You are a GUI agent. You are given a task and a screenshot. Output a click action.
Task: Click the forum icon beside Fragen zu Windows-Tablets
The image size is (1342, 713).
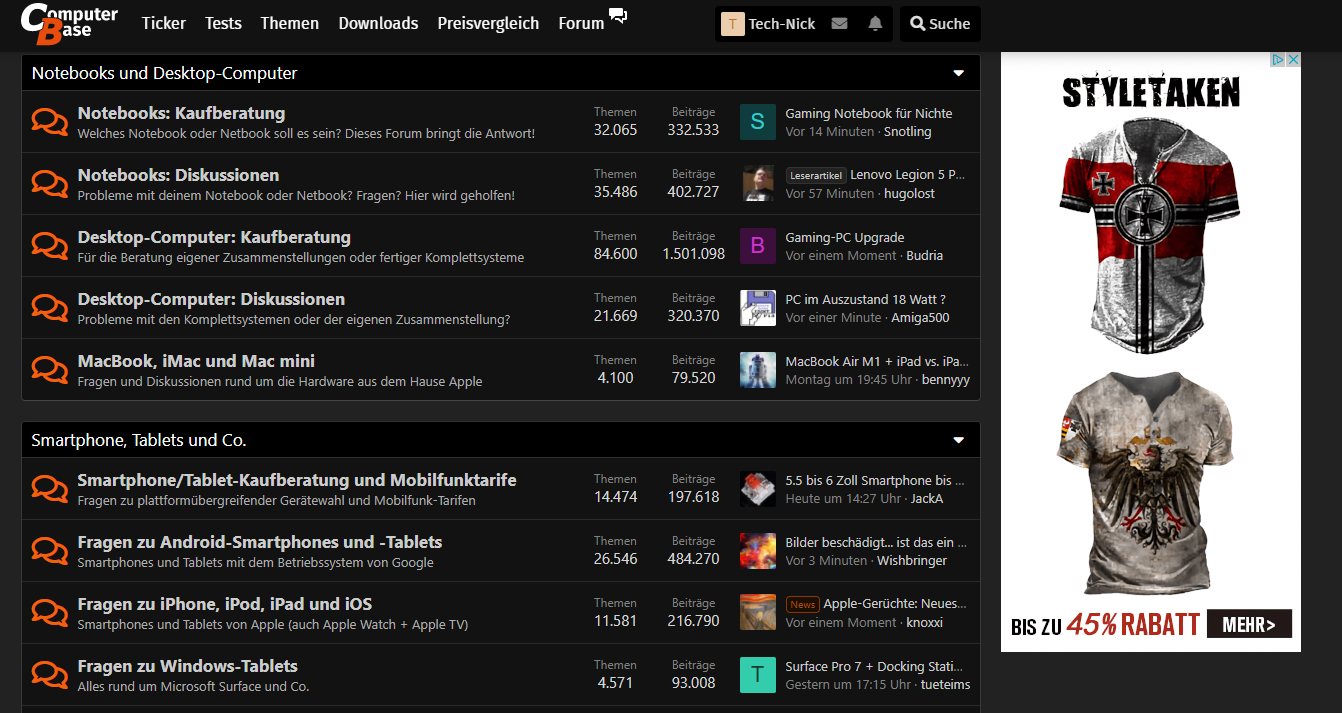[x=49, y=675]
